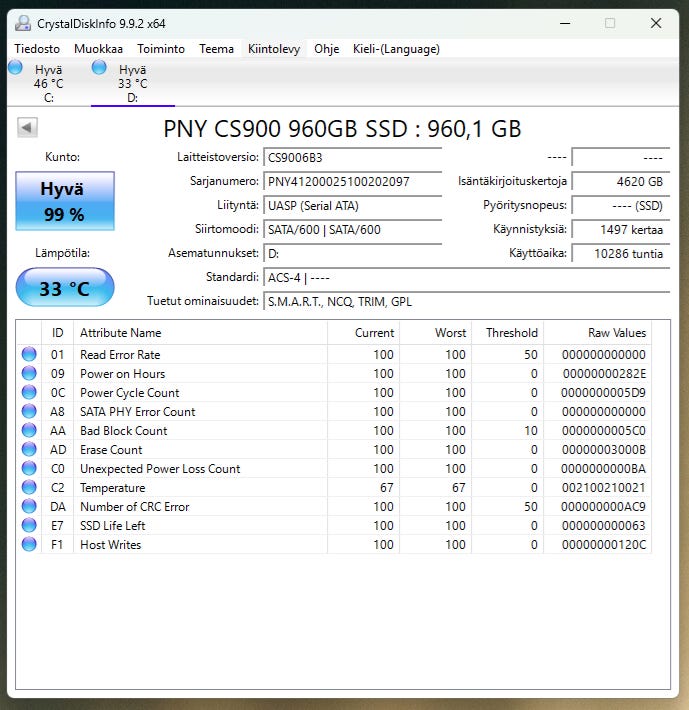Click the Kunto: label
The image size is (689, 710).
pyautogui.click(x=62, y=157)
